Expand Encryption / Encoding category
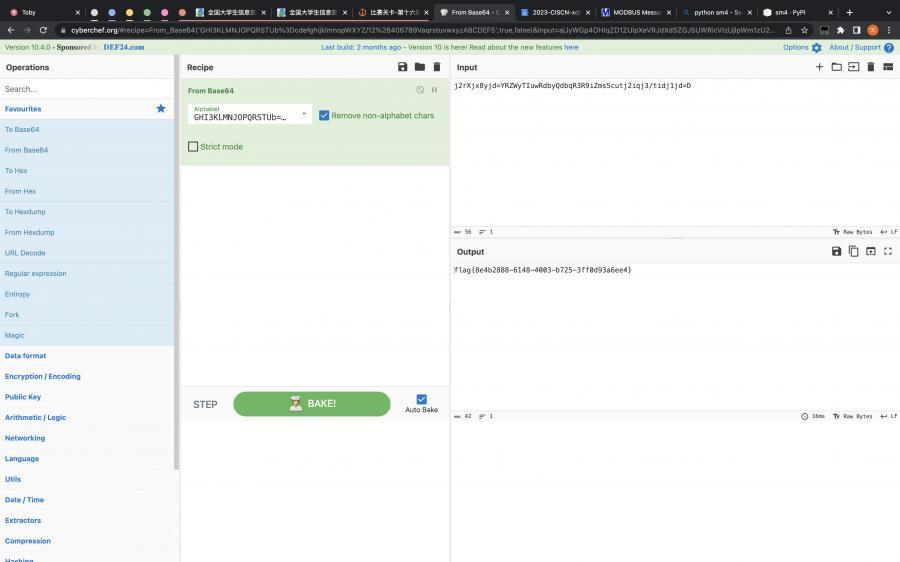Image resolution: width=900 pixels, height=562 pixels. [x=87, y=377]
